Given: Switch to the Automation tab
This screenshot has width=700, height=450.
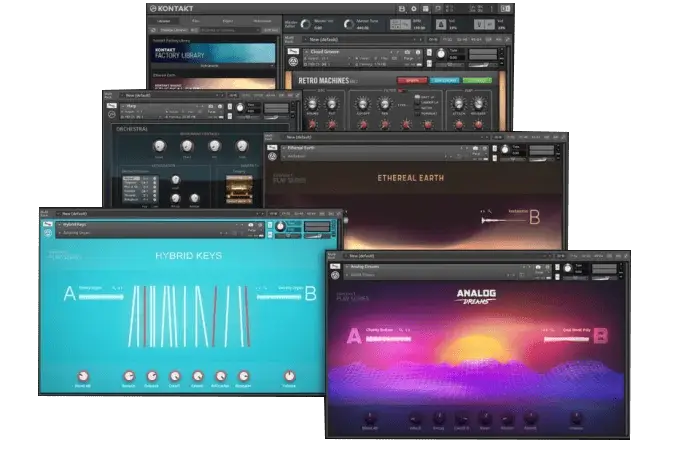Looking at the screenshot, I should point(262,21).
